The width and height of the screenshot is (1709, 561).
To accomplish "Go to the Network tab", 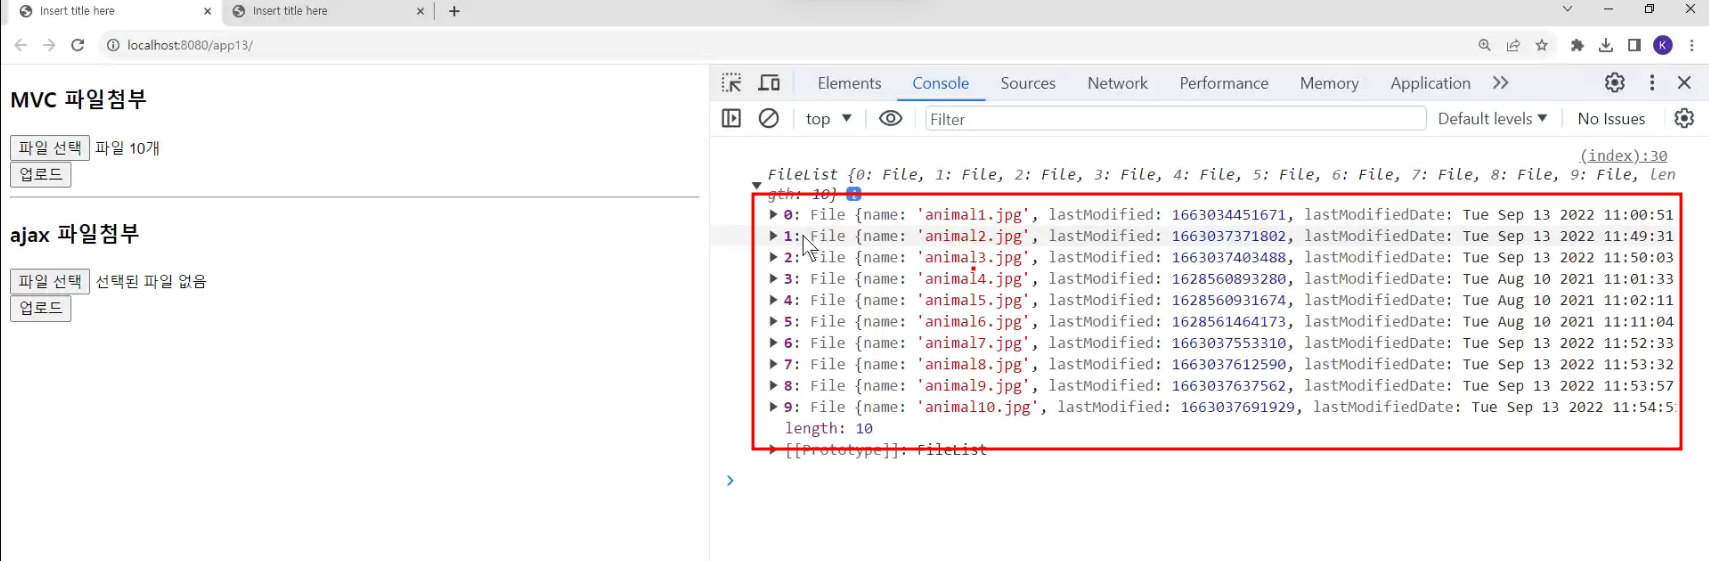I will click(x=1117, y=83).
